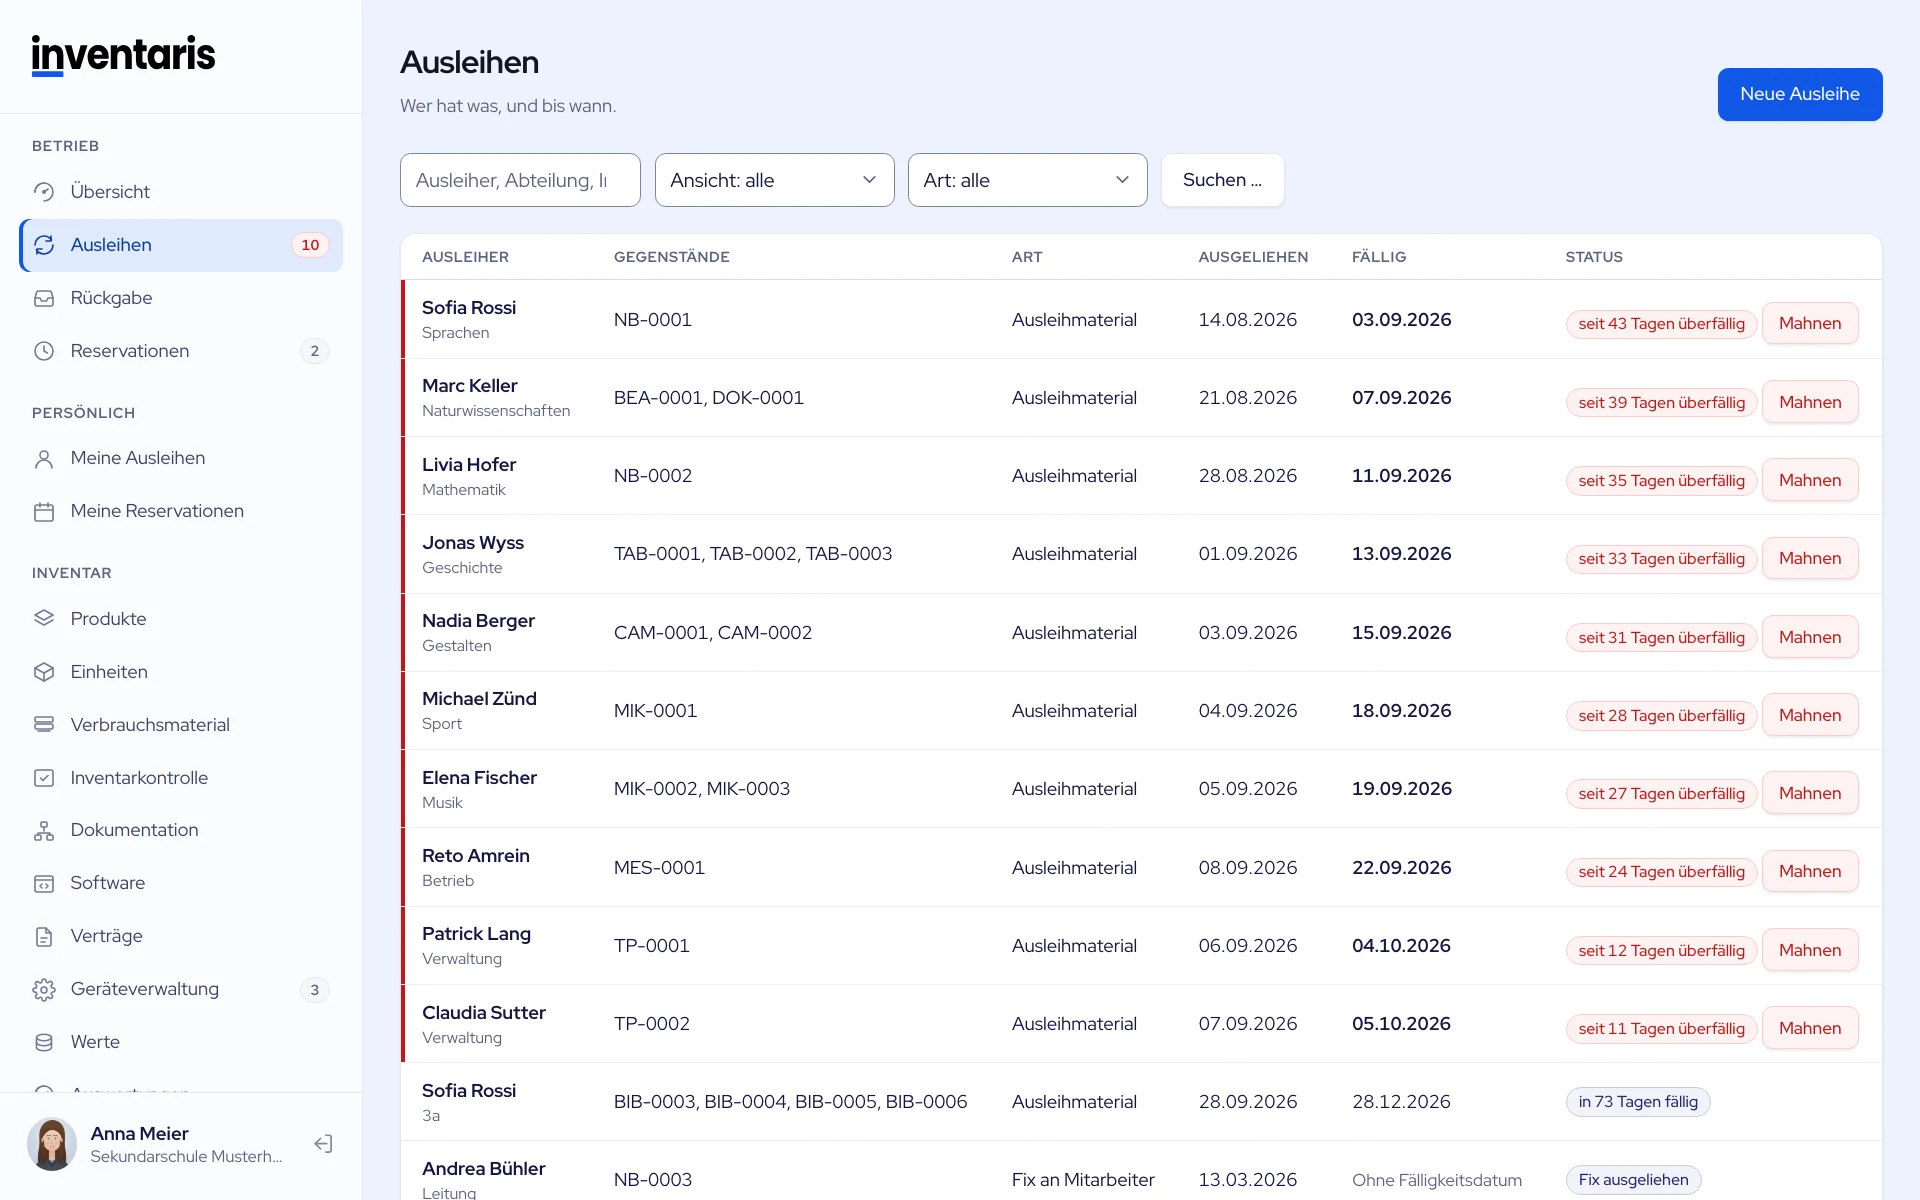
Task: Click the Werte database icon
Action: coord(44,1043)
